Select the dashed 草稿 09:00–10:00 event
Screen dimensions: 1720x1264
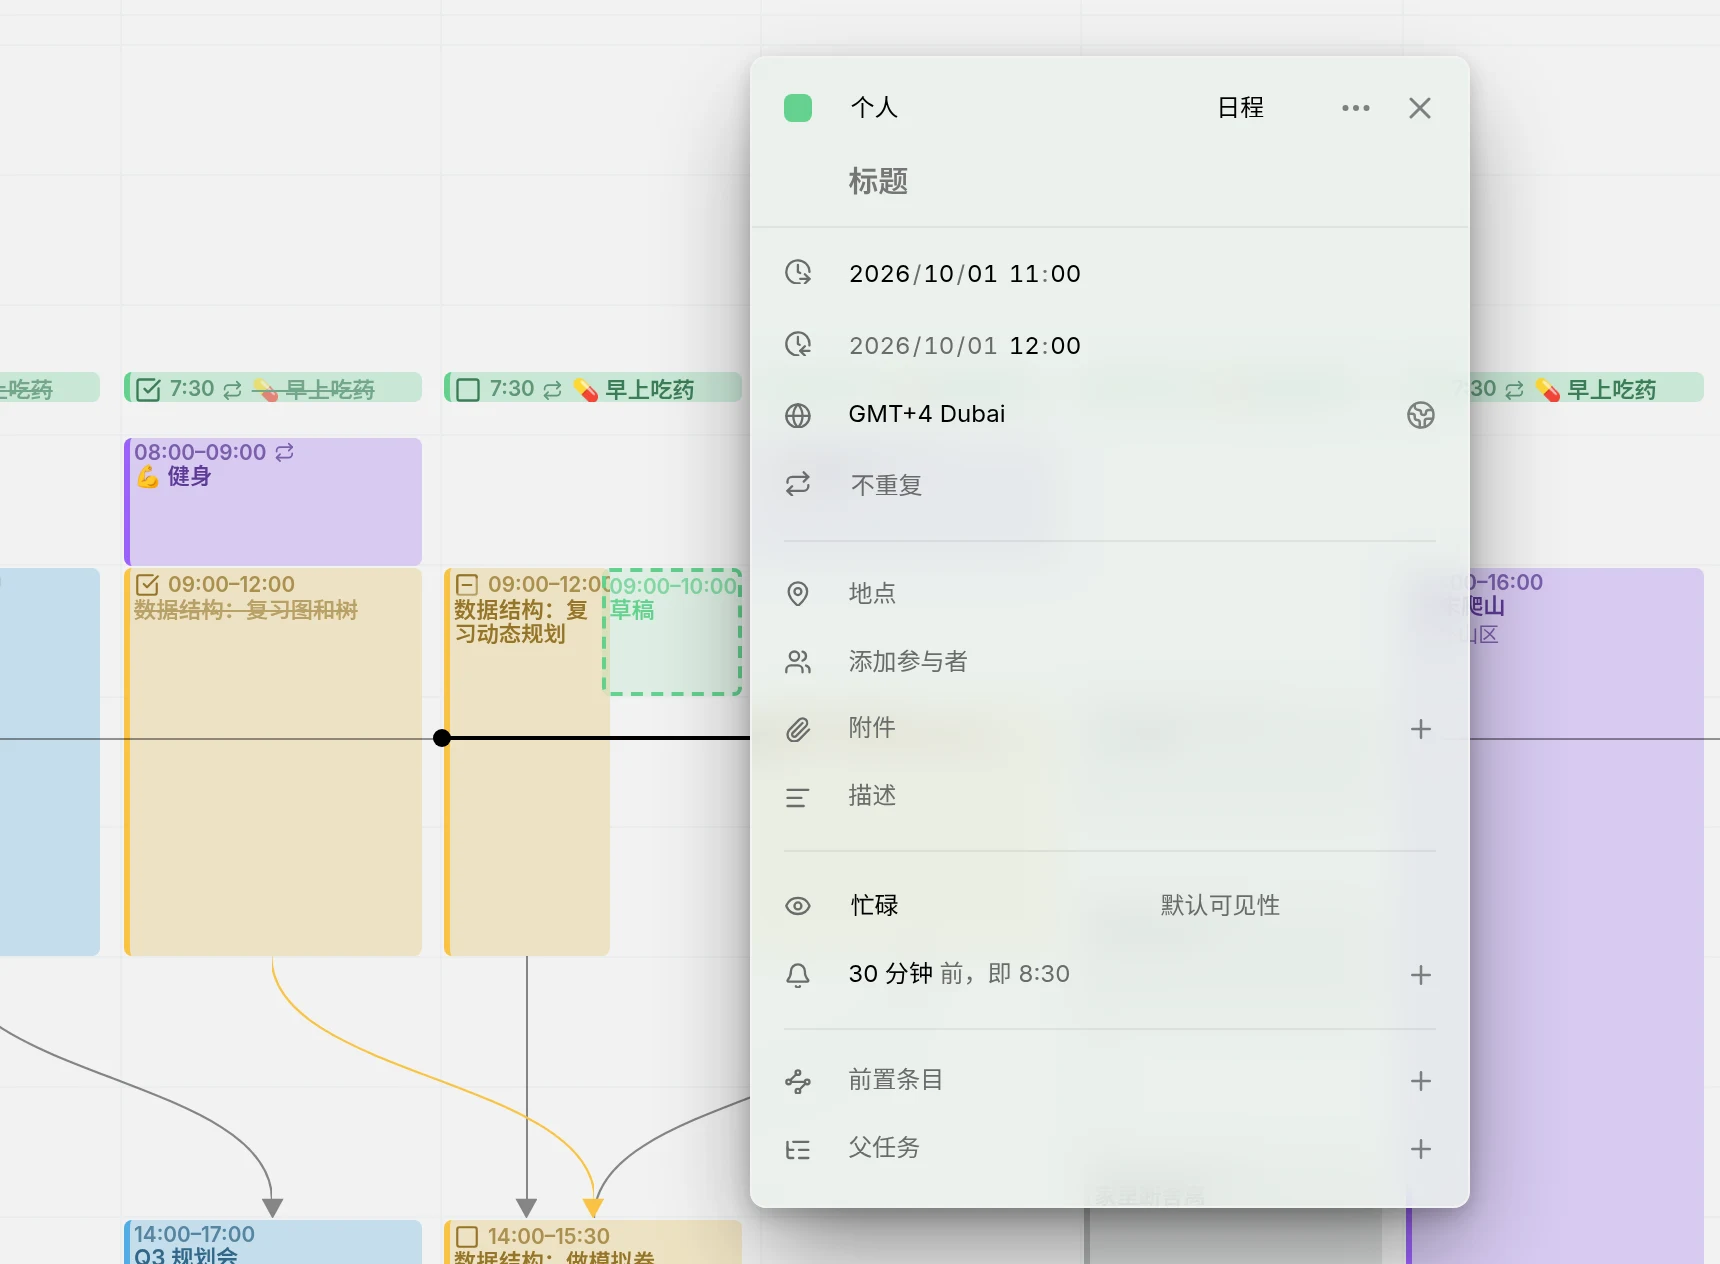tap(672, 632)
